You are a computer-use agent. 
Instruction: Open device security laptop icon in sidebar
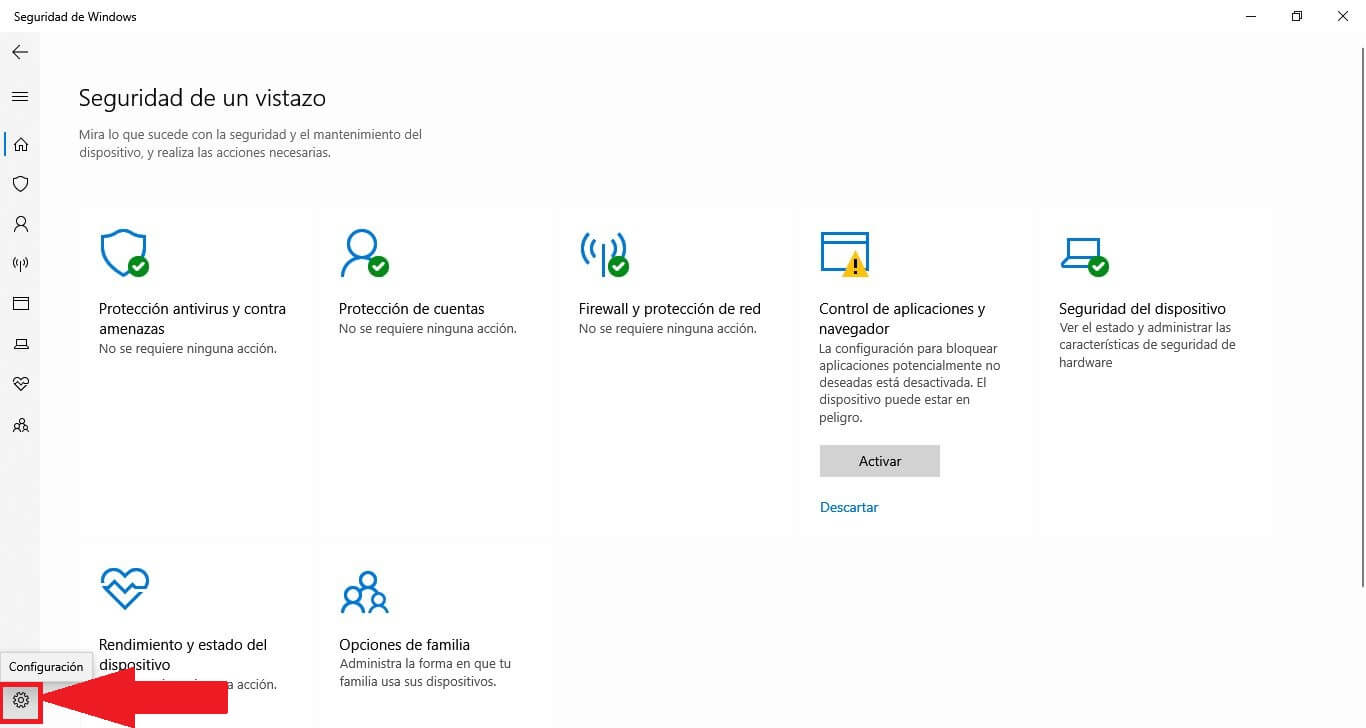20,344
